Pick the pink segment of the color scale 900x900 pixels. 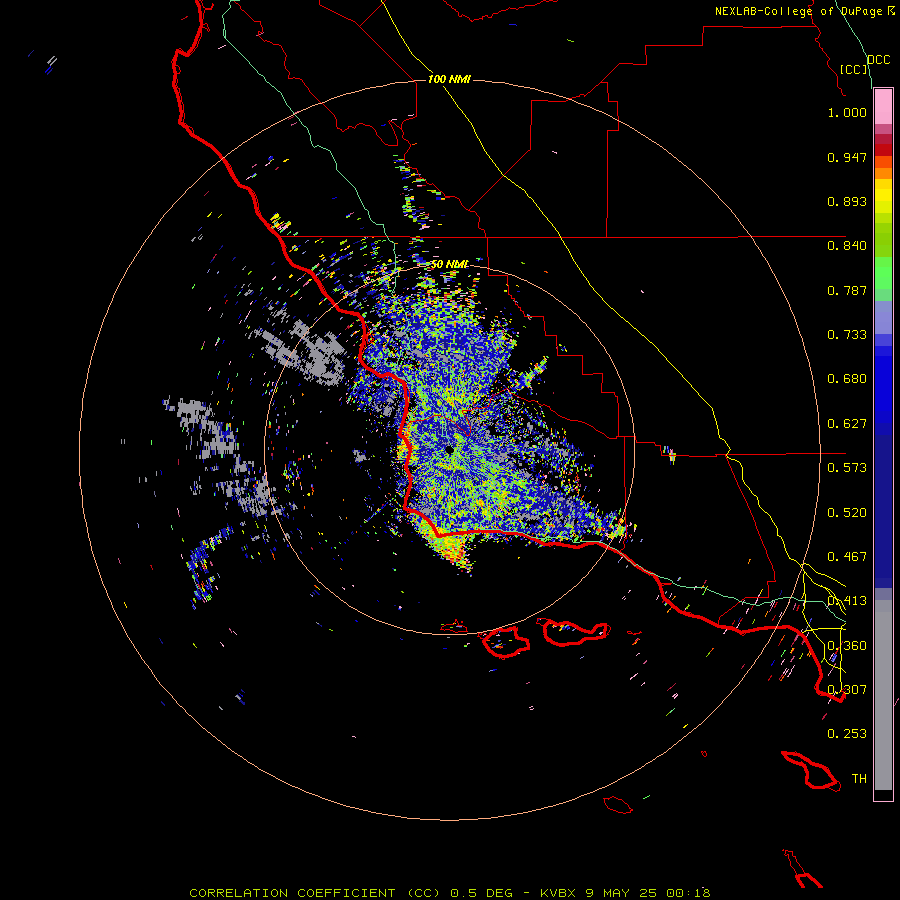point(883,106)
